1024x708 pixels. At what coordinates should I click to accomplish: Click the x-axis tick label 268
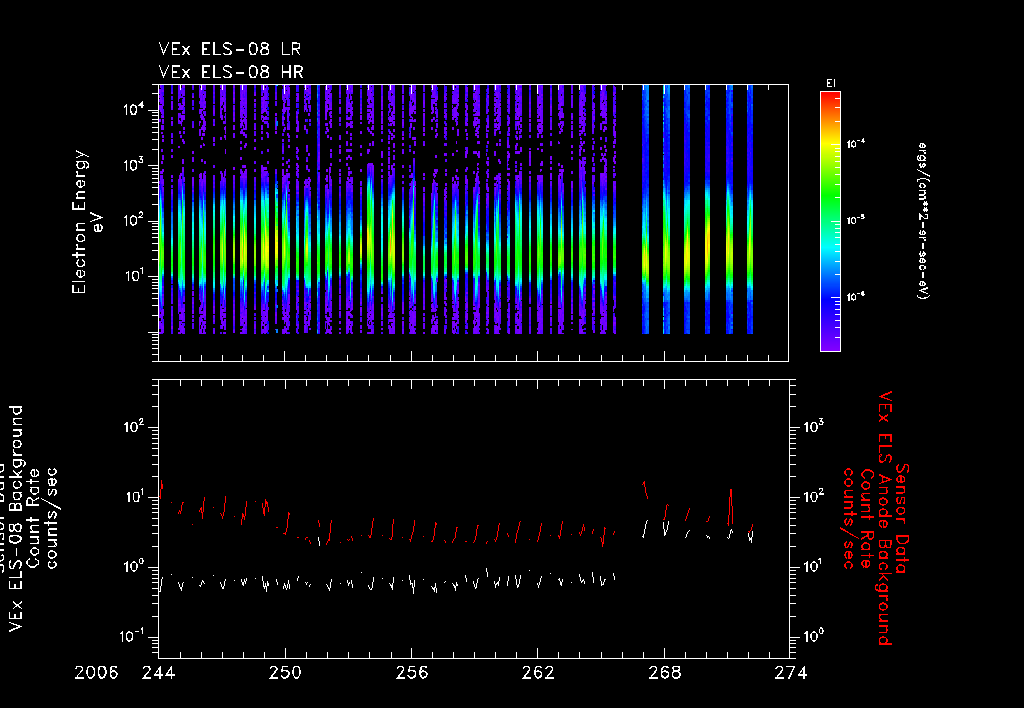[x=664, y=673]
